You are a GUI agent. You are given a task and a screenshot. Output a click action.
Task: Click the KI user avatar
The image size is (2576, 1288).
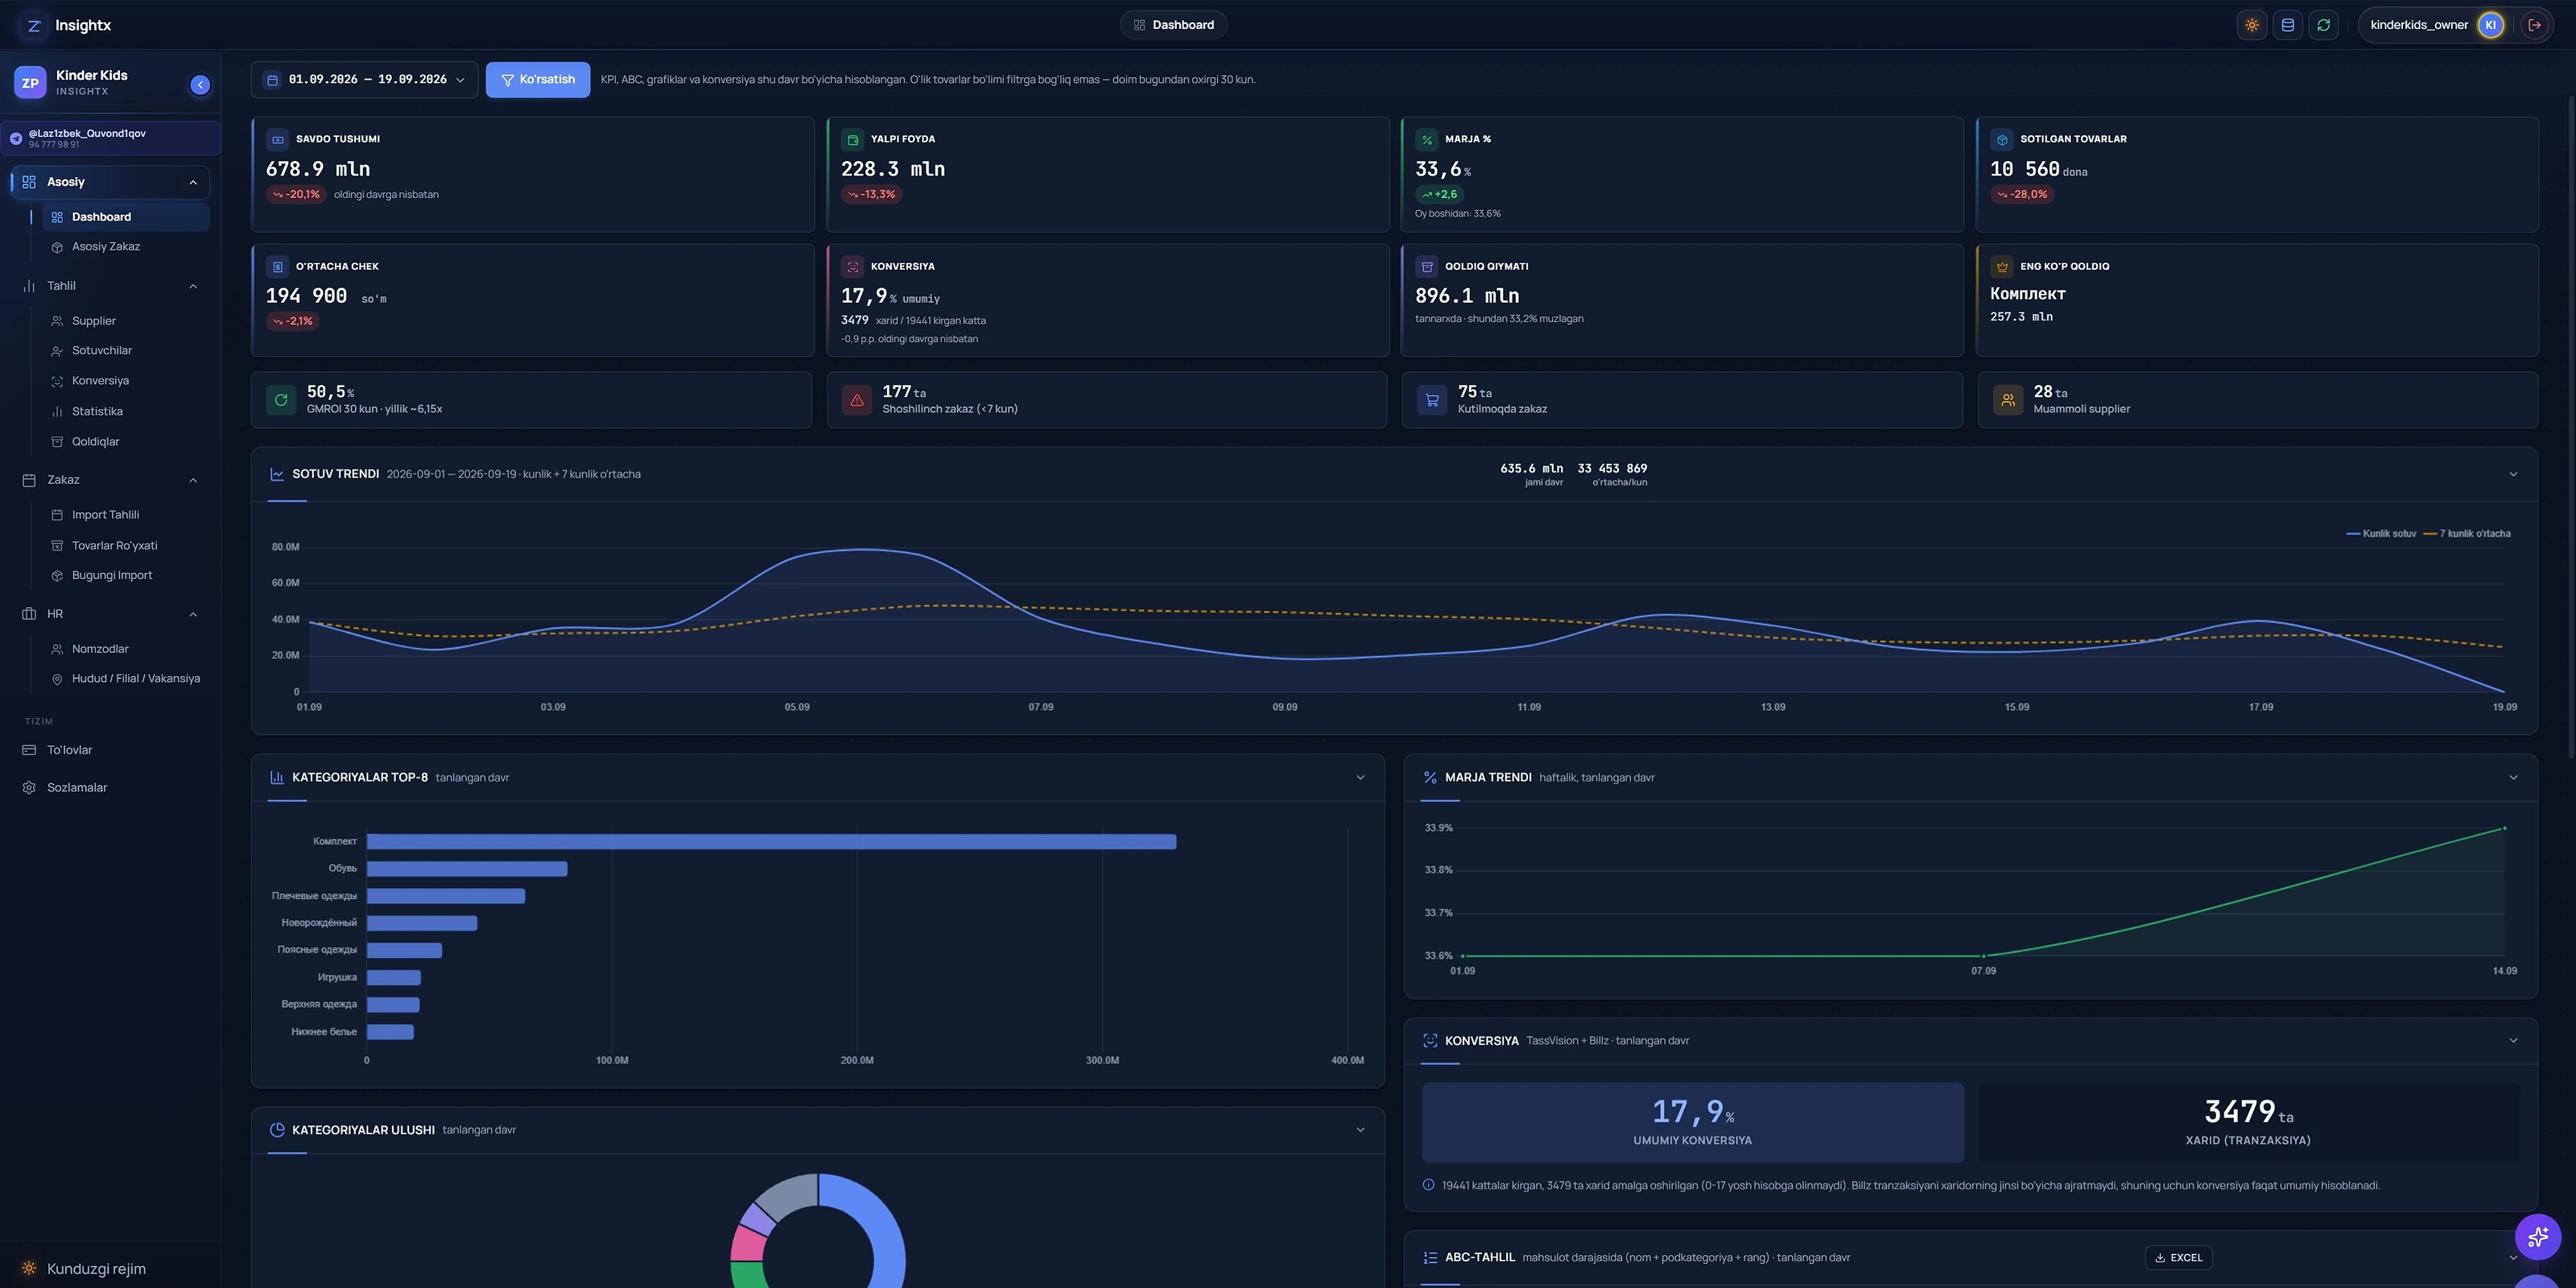coord(2491,25)
